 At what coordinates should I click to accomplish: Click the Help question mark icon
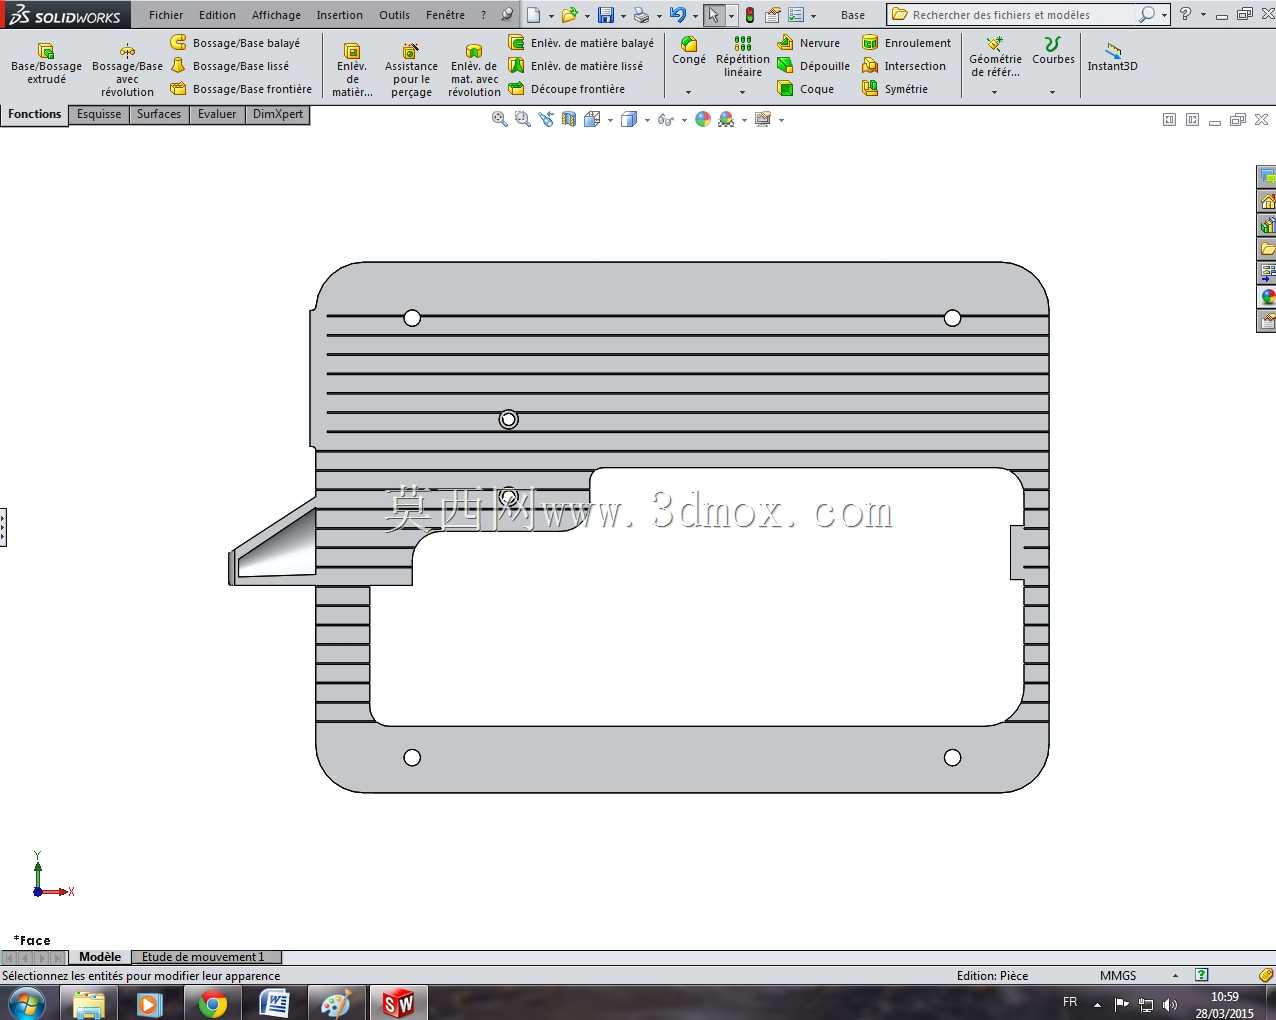[x=1185, y=14]
